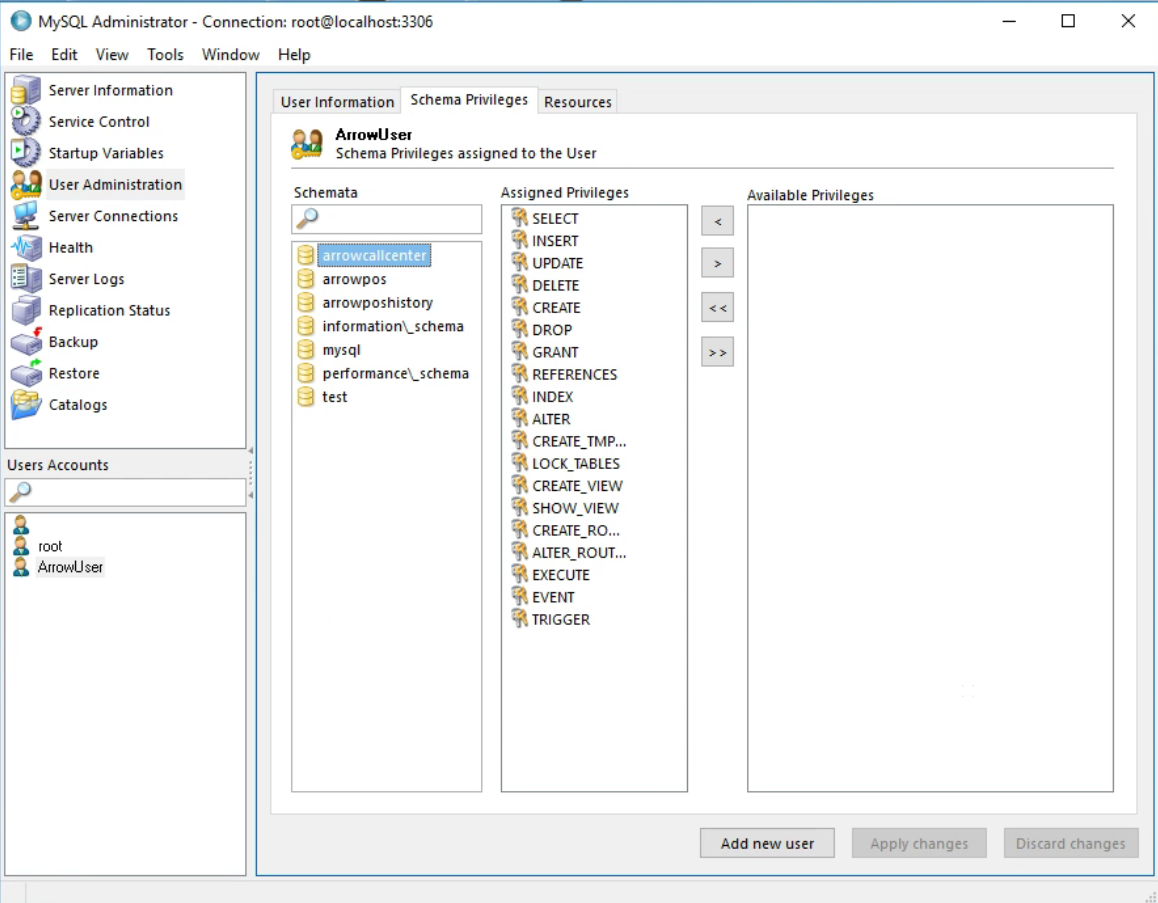
Task: Open Server Connections monitor icon
Action: pos(26,216)
